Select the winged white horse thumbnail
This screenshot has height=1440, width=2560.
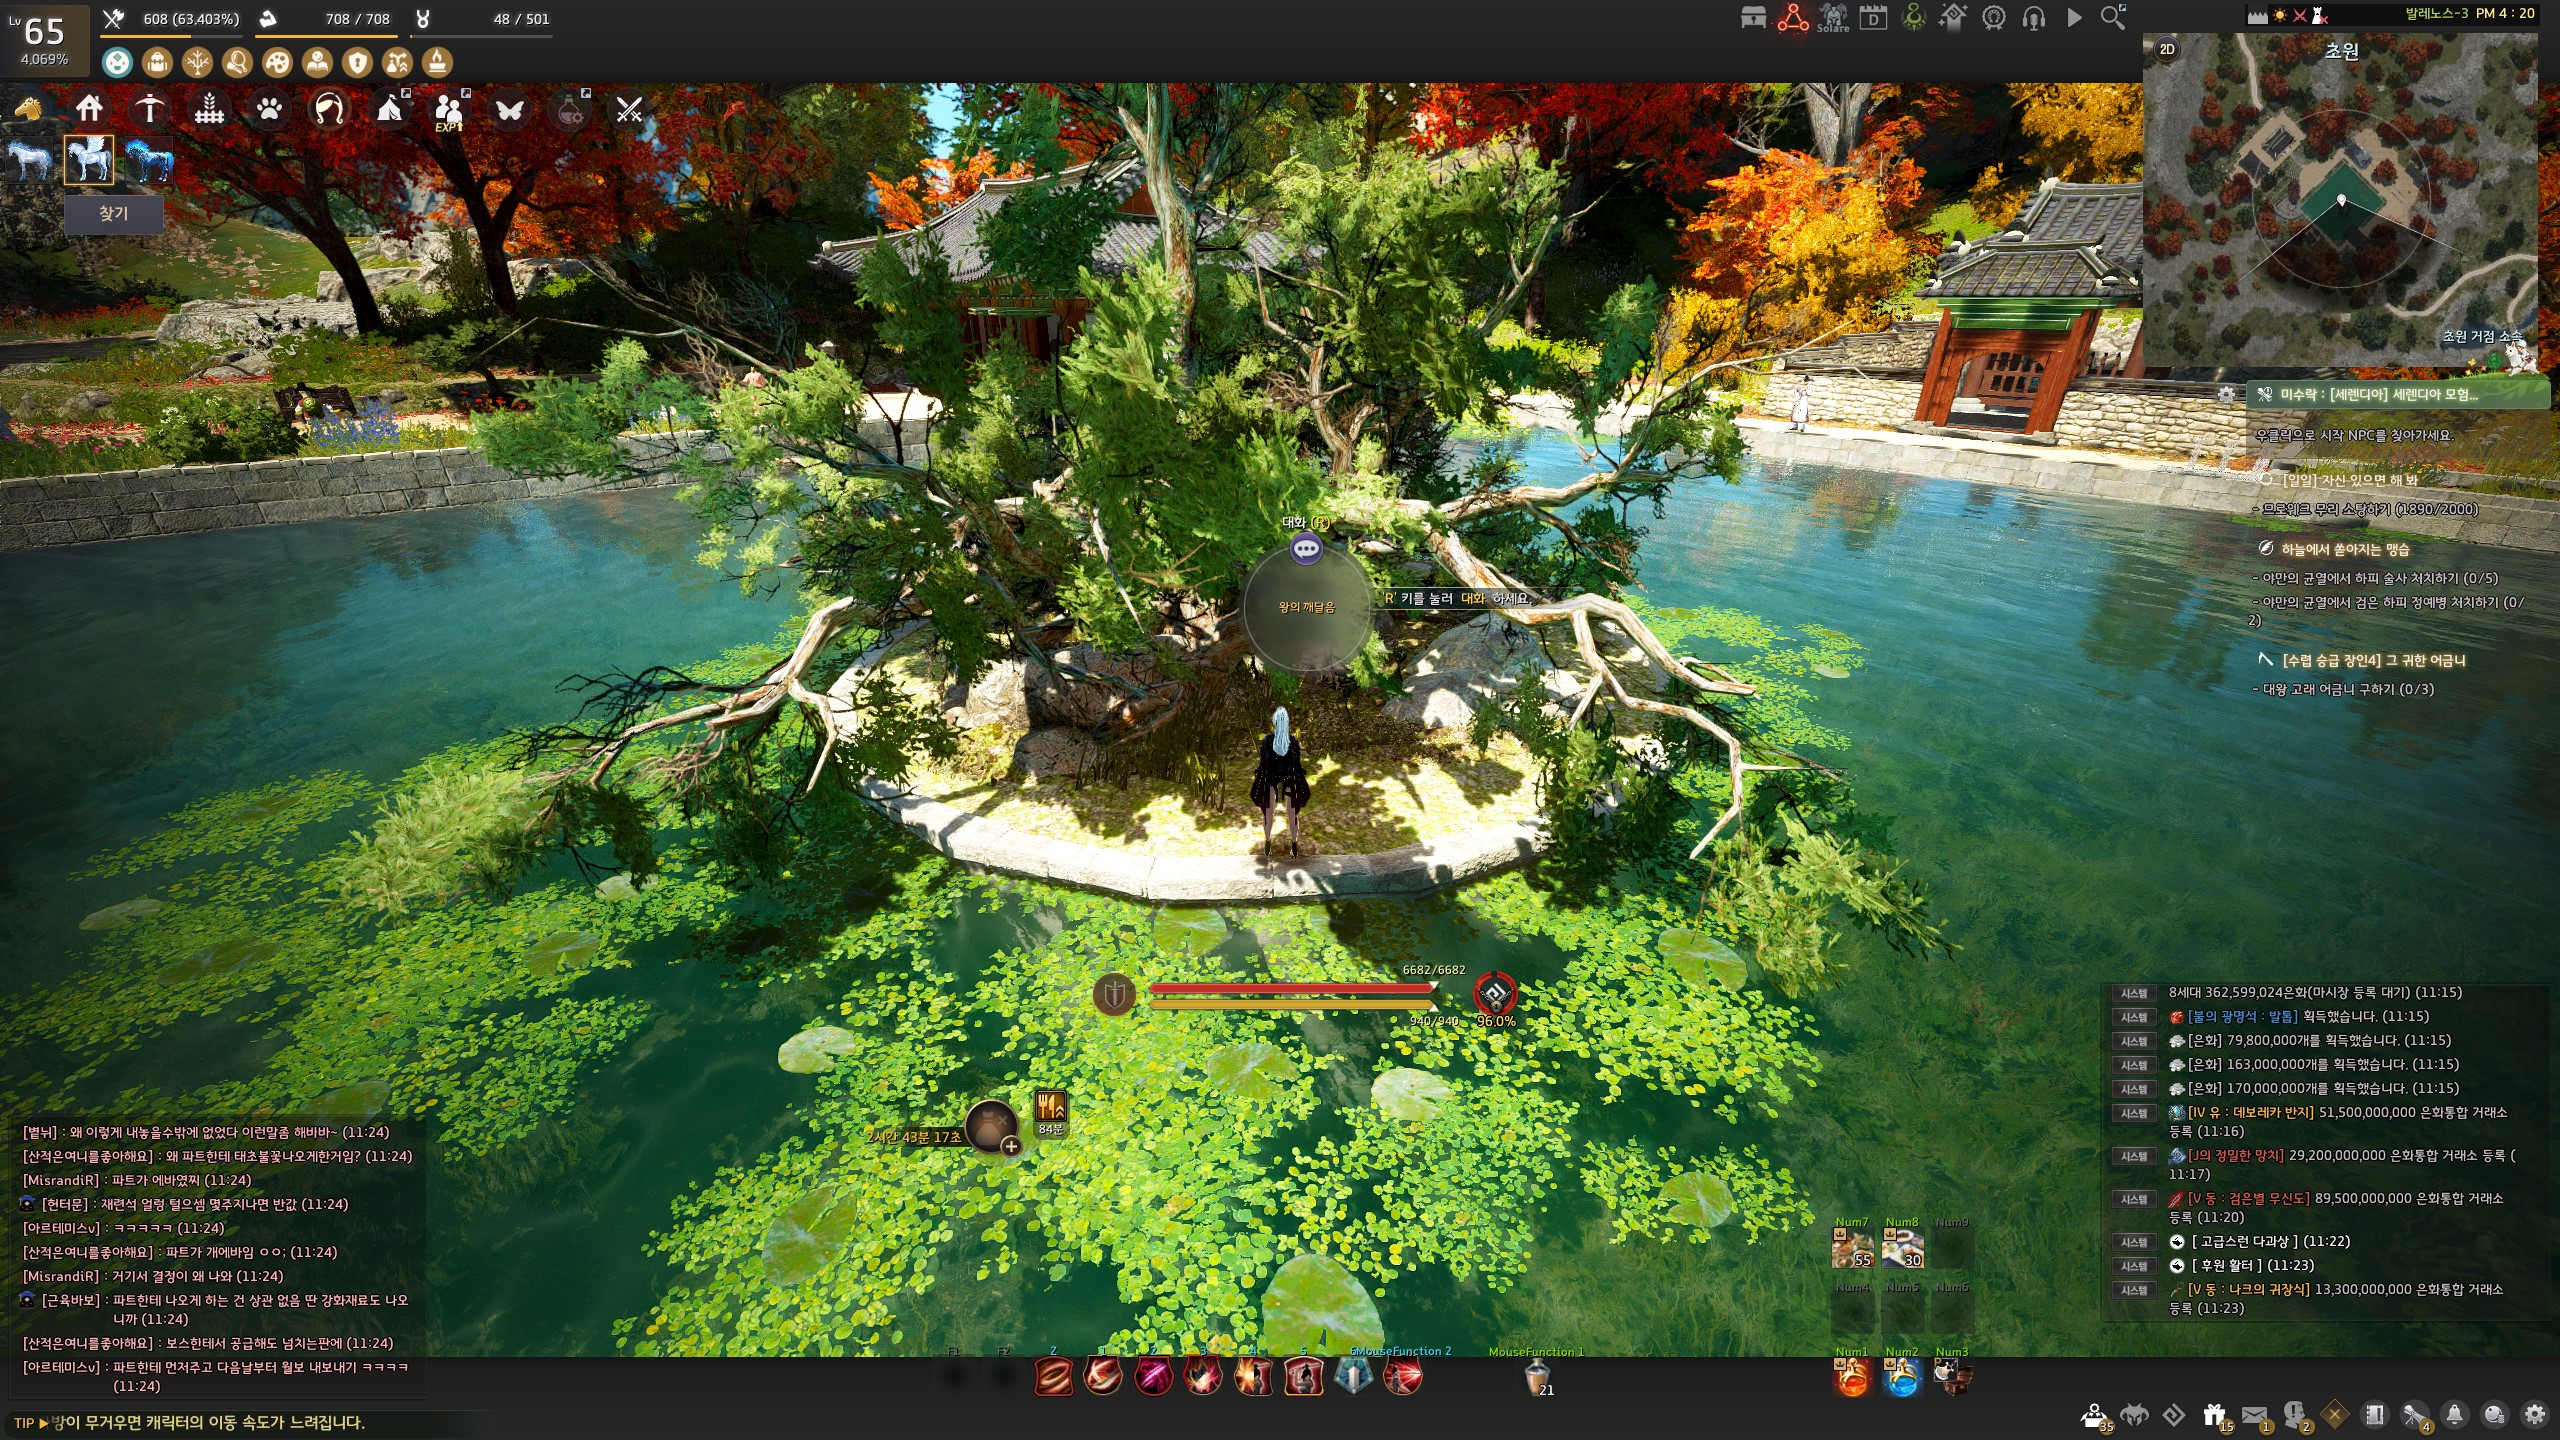89,160
